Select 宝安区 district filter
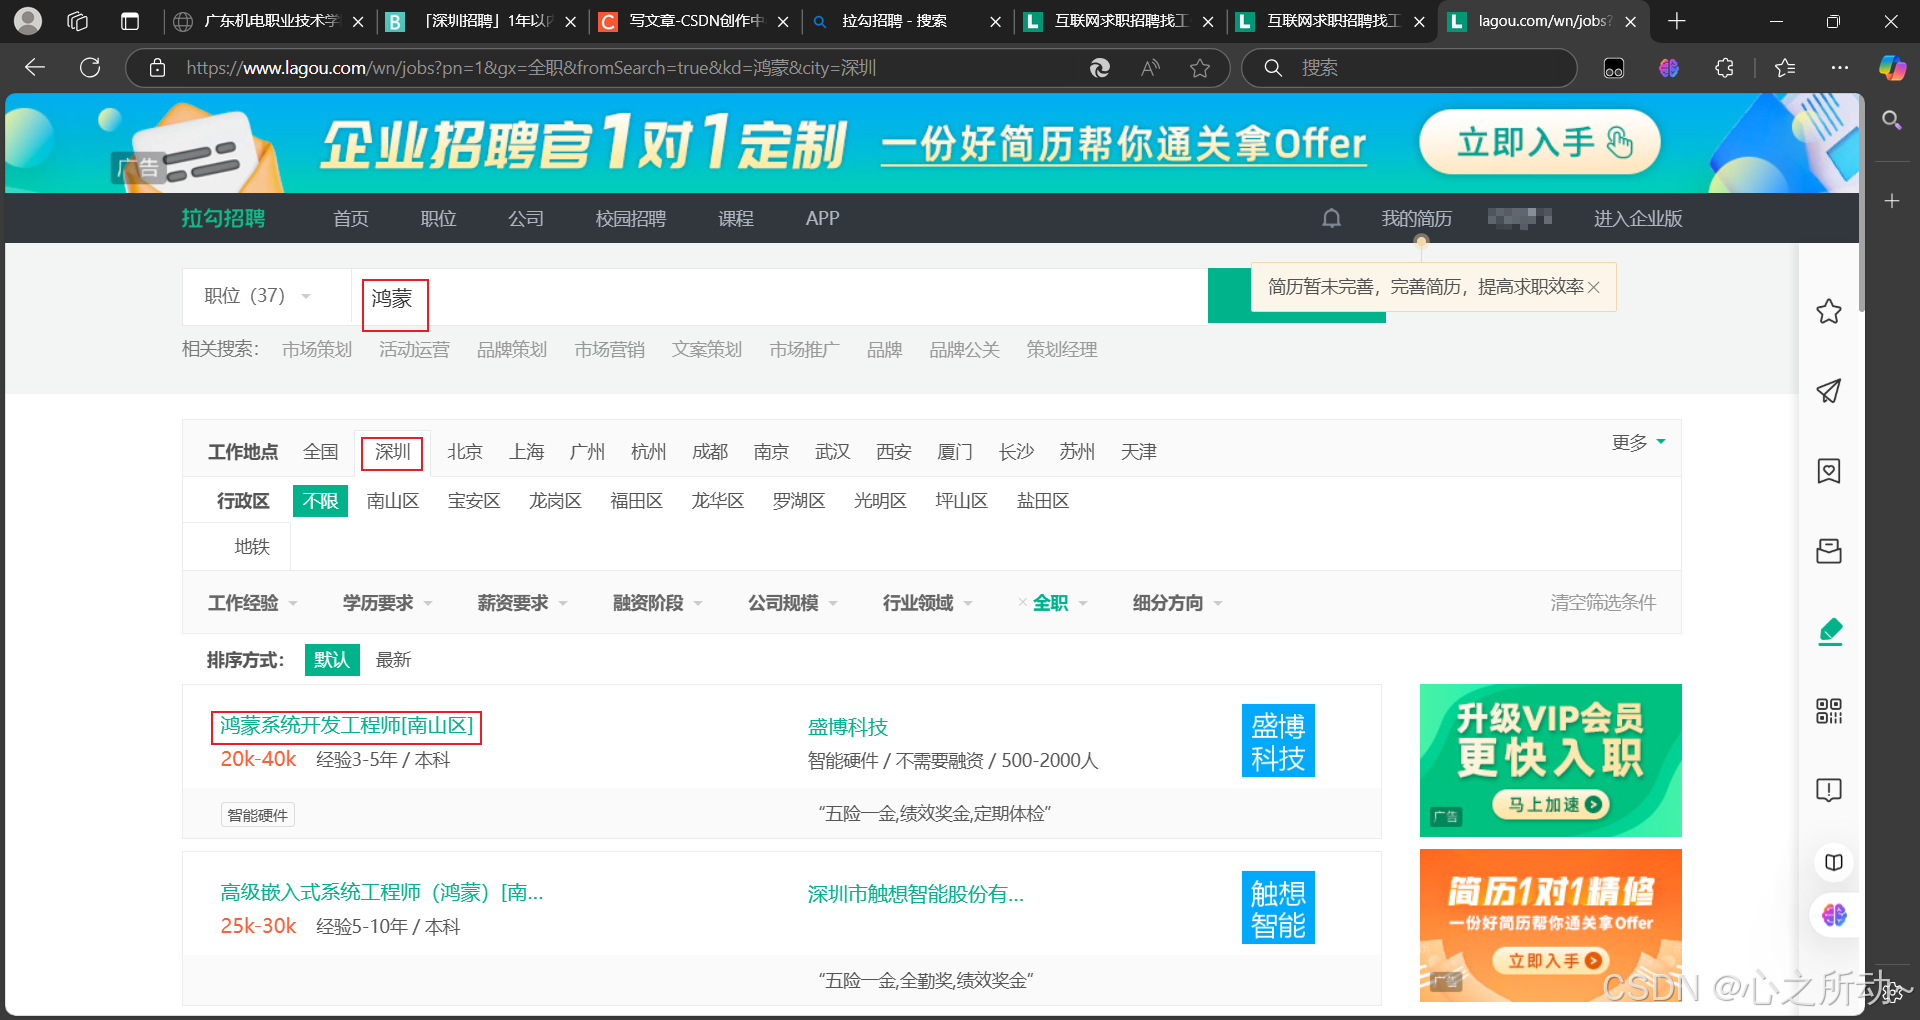The width and height of the screenshot is (1920, 1020). pyautogui.click(x=474, y=501)
